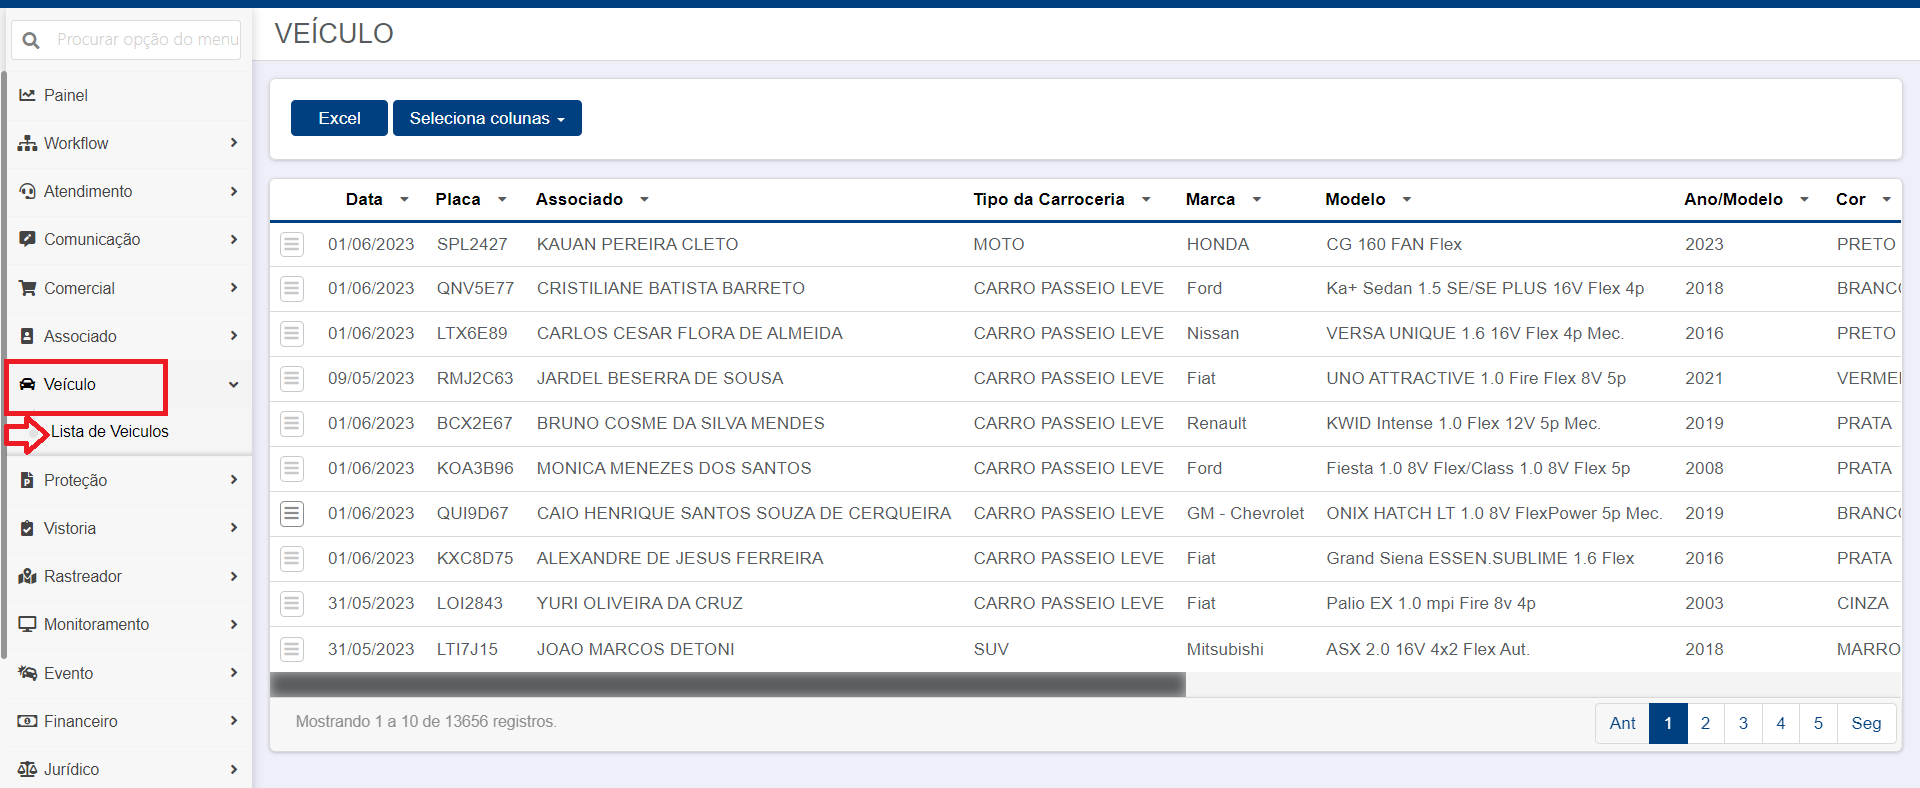Screen dimensions: 1920x788
Task: Expand the Atendimento menu chevron
Action: (x=234, y=191)
